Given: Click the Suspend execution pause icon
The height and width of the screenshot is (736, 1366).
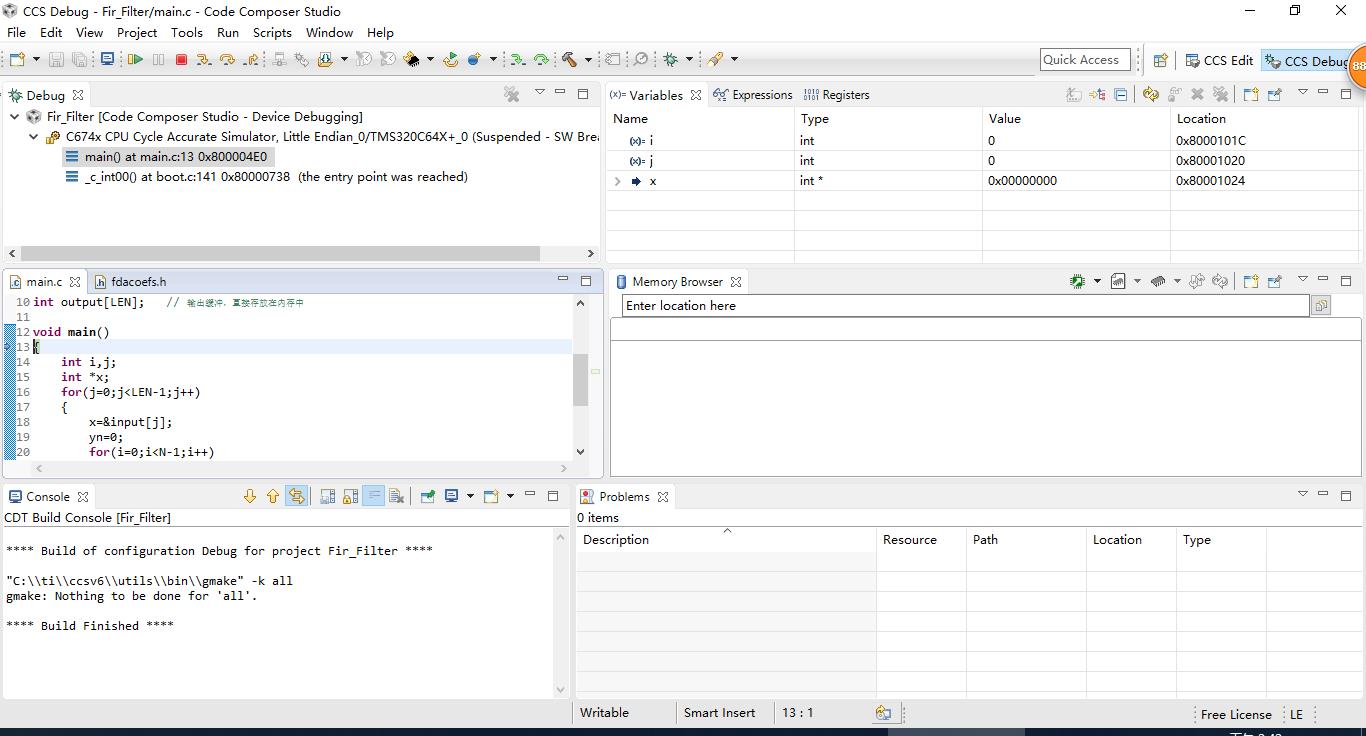Looking at the screenshot, I should click(157, 60).
